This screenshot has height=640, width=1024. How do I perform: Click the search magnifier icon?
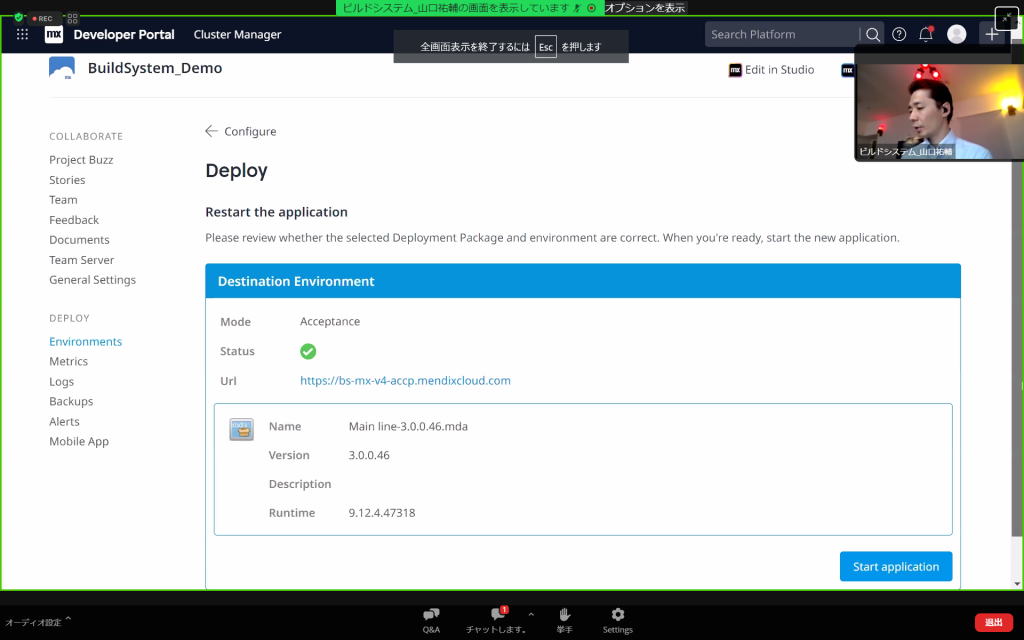pos(872,34)
